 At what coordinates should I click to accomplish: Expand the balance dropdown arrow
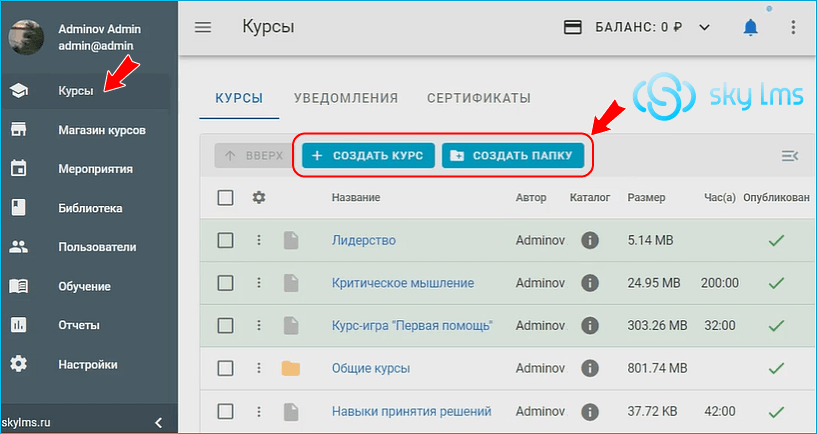[x=704, y=27]
